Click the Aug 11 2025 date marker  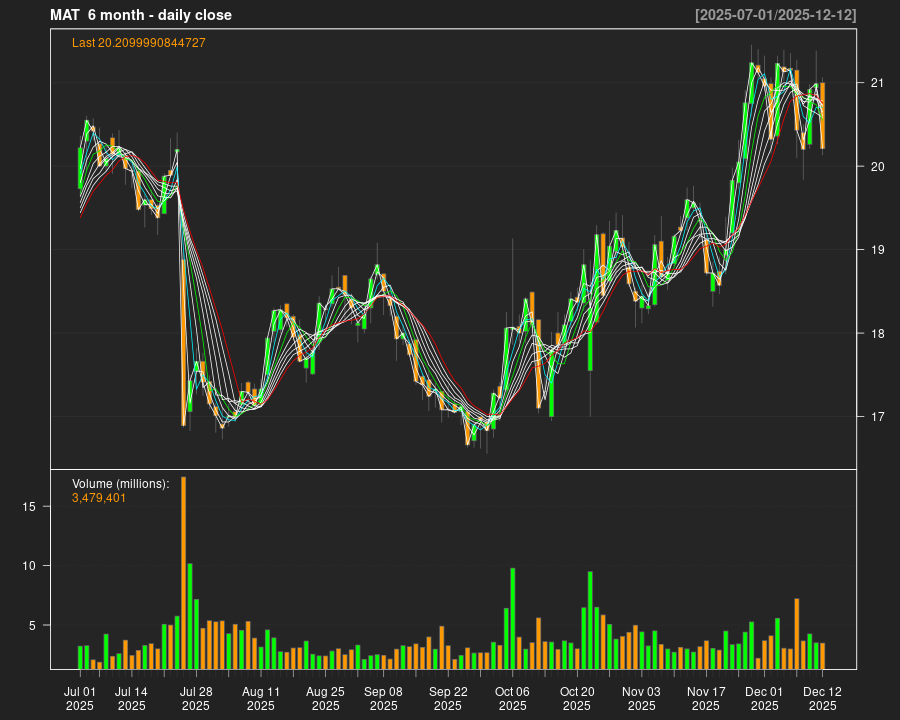(x=260, y=698)
